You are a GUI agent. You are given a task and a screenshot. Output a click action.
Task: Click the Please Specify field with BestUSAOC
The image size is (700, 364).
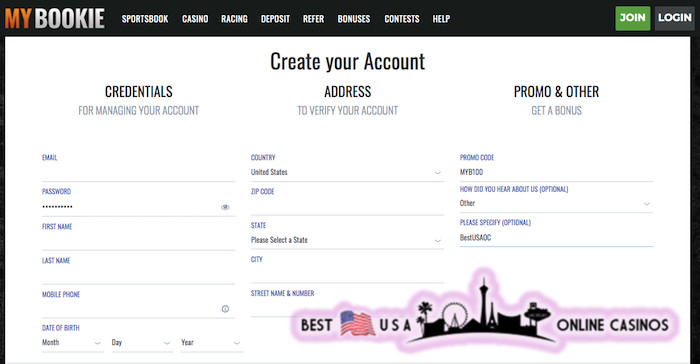[x=556, y=238]
